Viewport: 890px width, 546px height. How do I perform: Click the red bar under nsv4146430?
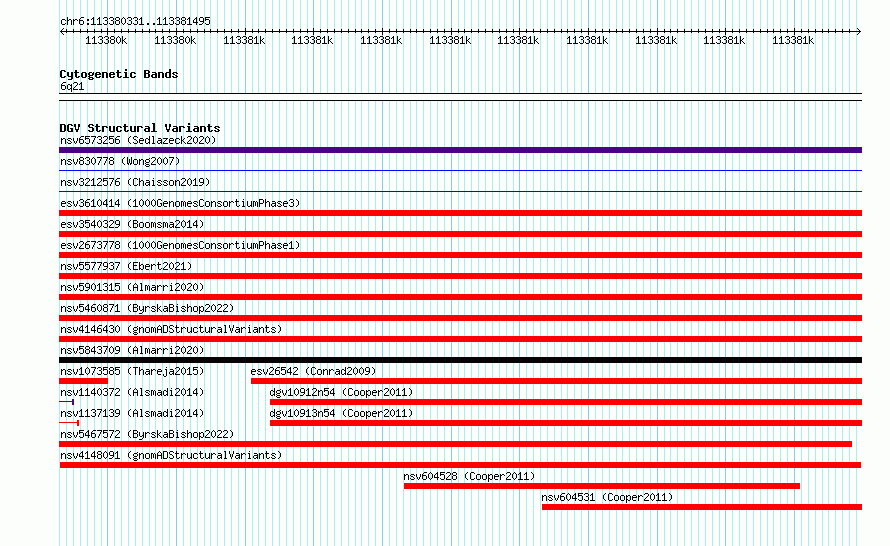tap(460, 339)
